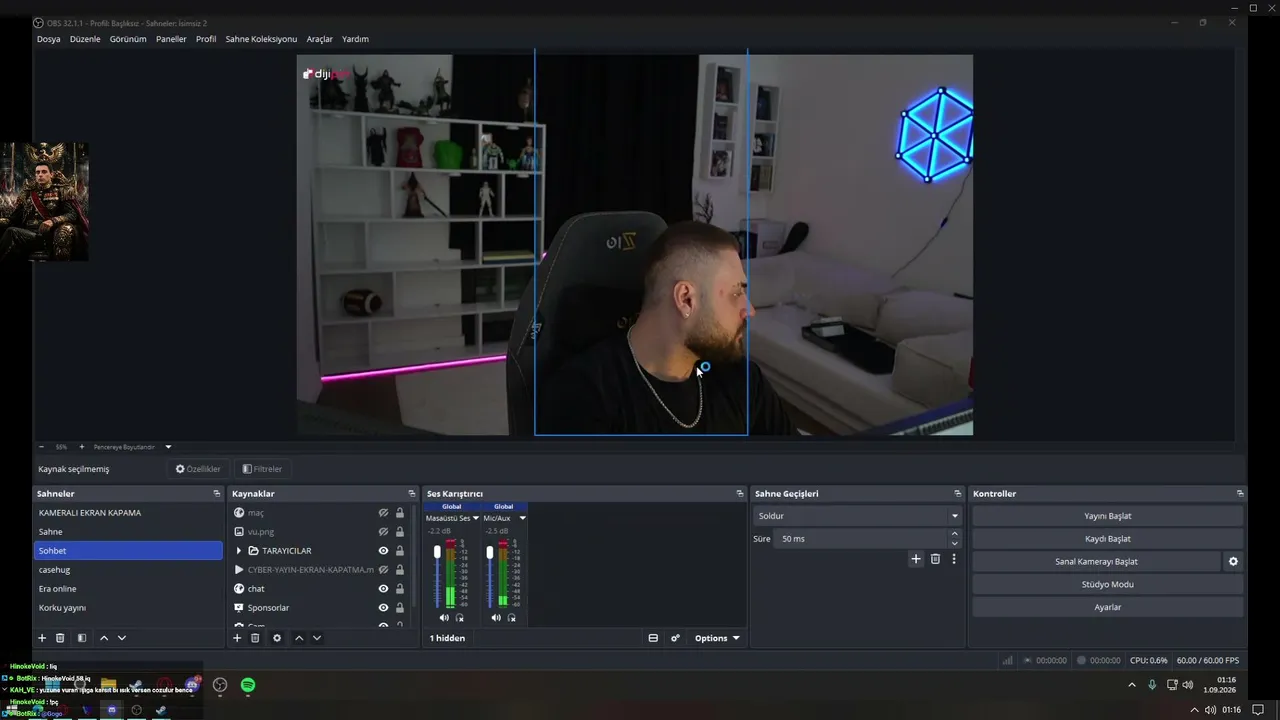Mute Mic/Aux speaker icon
This screenshot has height=720, width=1280.
tap(496, 618)
